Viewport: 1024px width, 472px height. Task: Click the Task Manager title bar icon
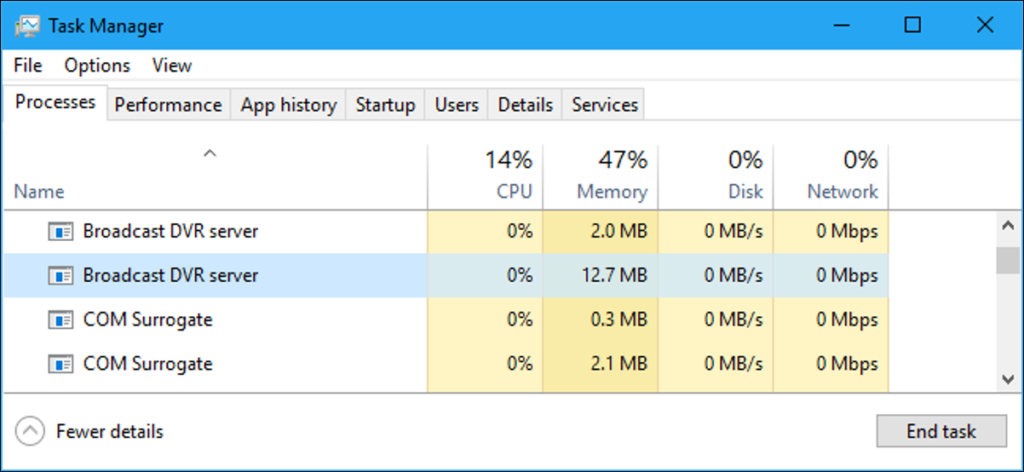[x=28, y=25]
